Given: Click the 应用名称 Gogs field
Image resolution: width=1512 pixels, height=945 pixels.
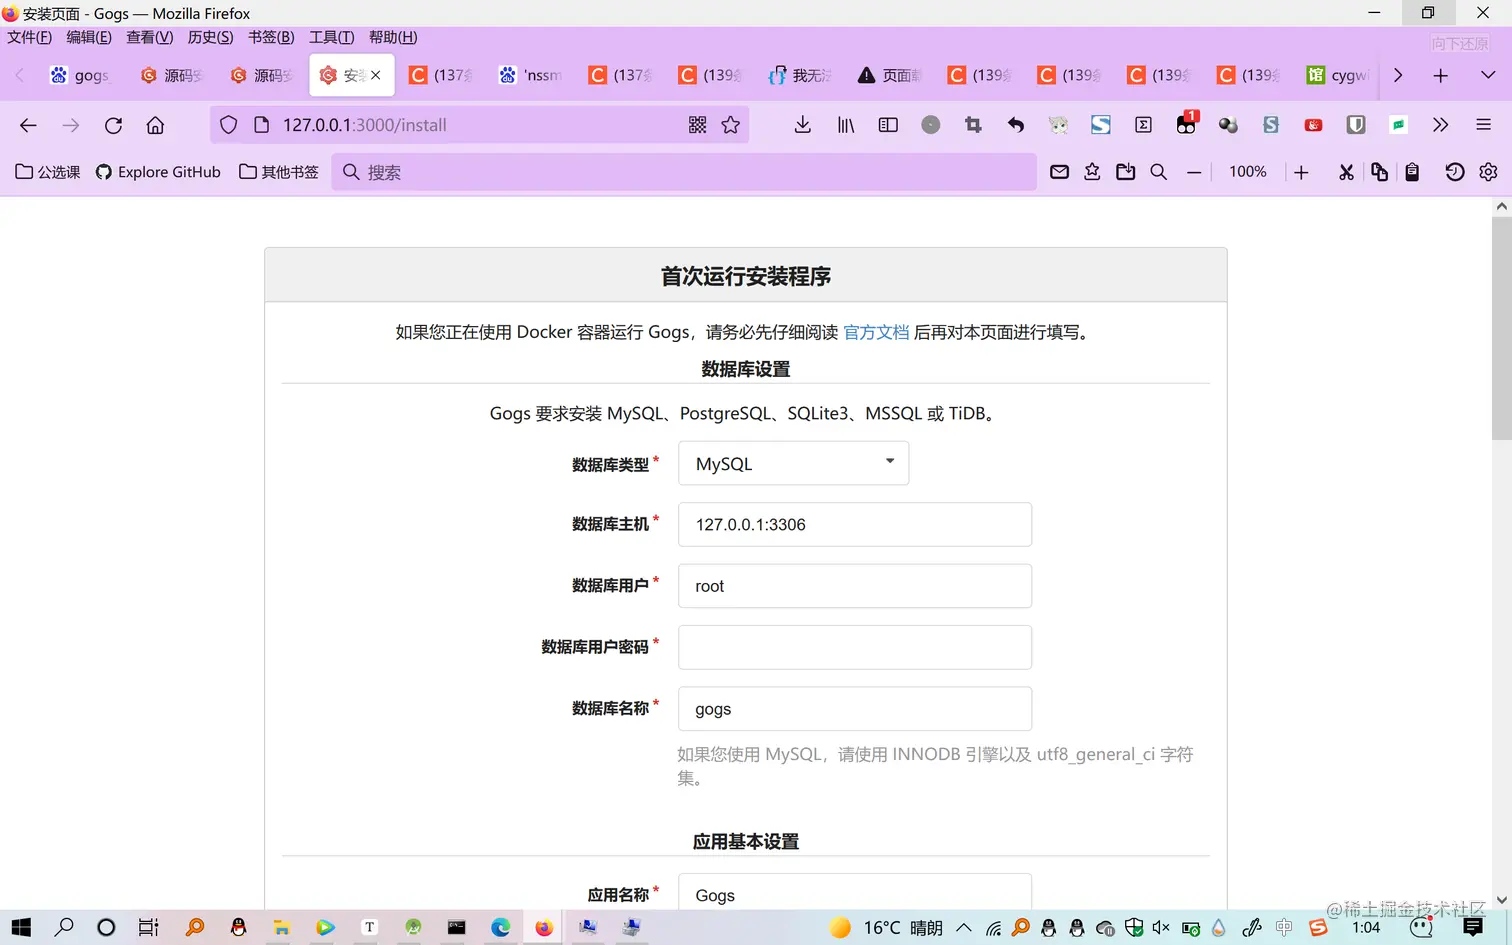Looking at the screenshot, I should tap(855, 892).
